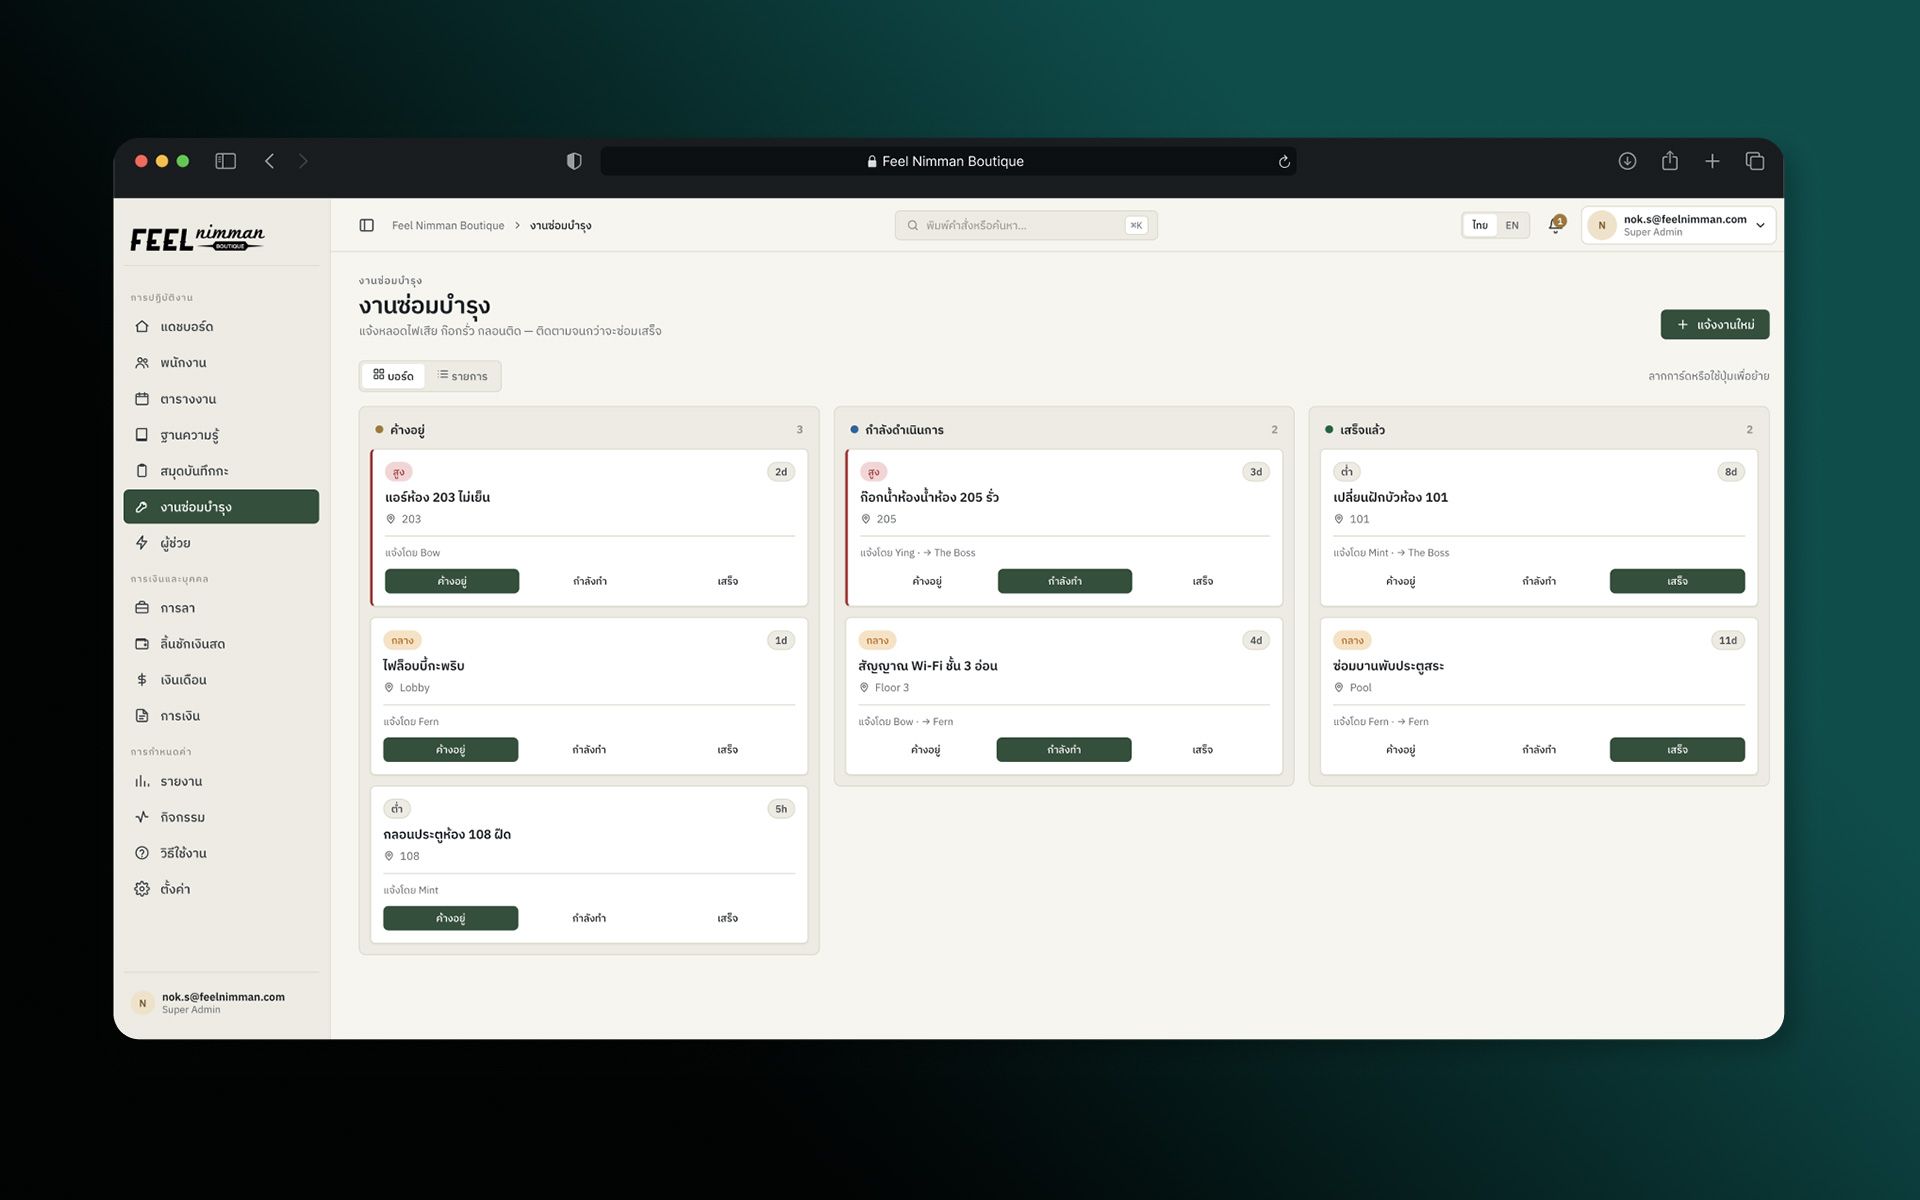The width and height of the screenshot is (1920, 1200).
Task: Click Safari privacy shield icon
Action: tap(574, 161)
